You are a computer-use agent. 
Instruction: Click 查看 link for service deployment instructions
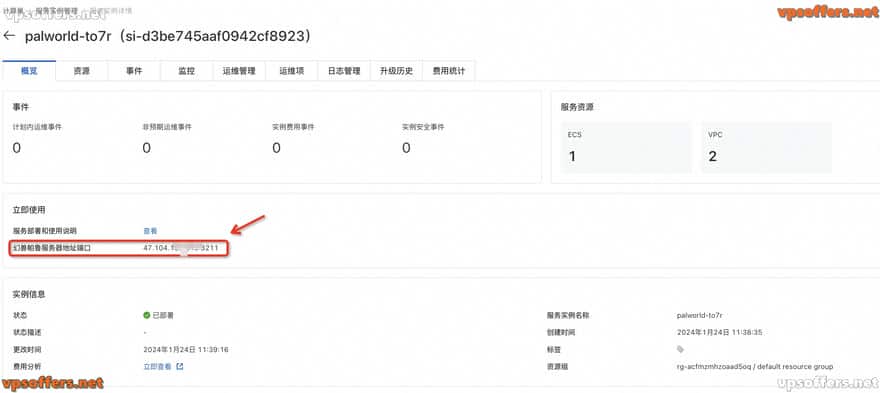[150, 231]
